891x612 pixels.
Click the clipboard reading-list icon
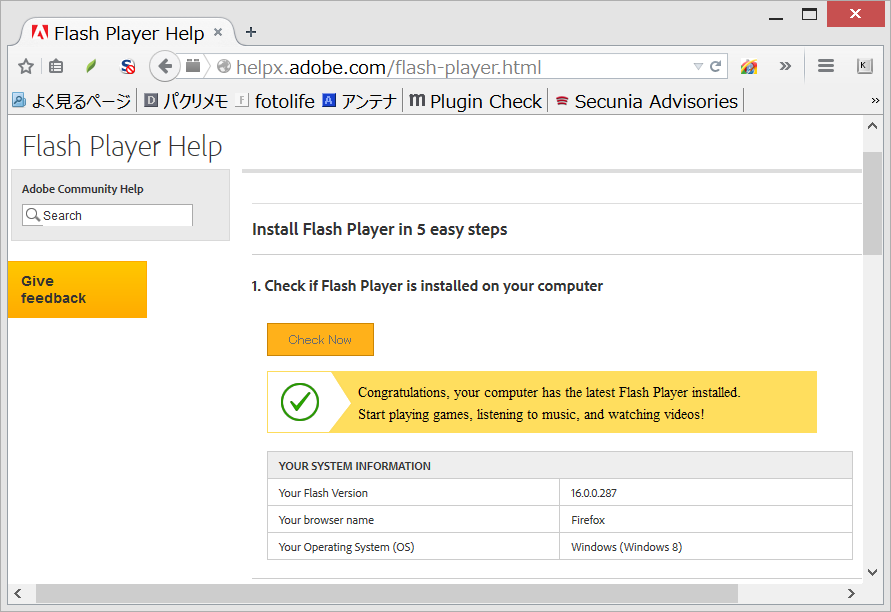click(56, 66)
